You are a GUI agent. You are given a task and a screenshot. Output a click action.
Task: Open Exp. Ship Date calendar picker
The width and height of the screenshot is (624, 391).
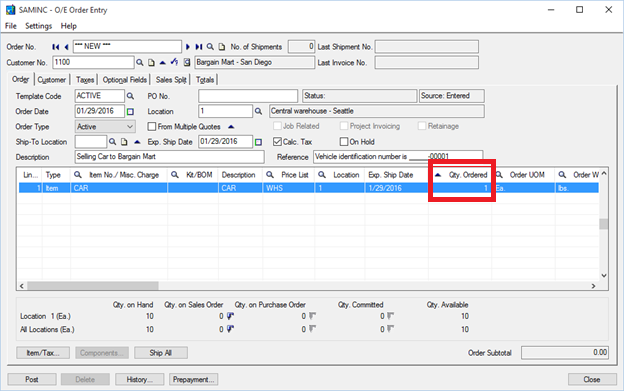258,142
